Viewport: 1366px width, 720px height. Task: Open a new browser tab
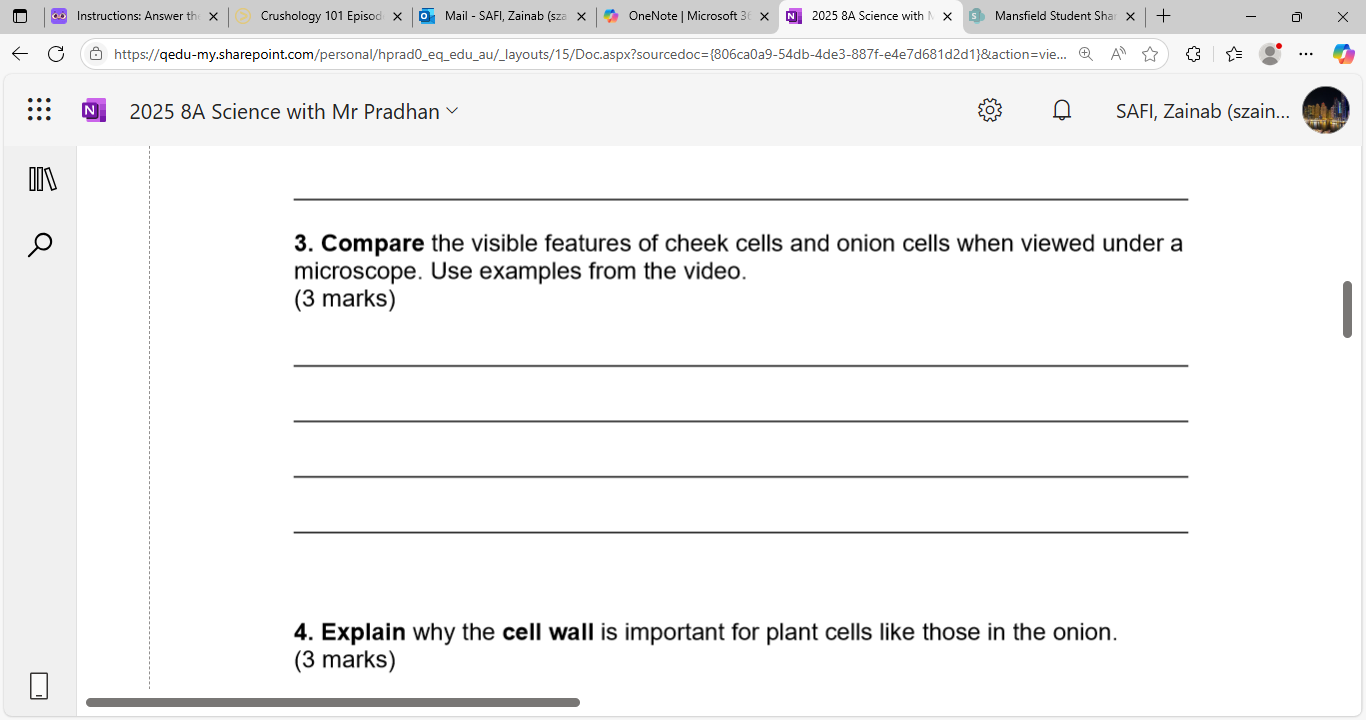[x=1163, y=16]
